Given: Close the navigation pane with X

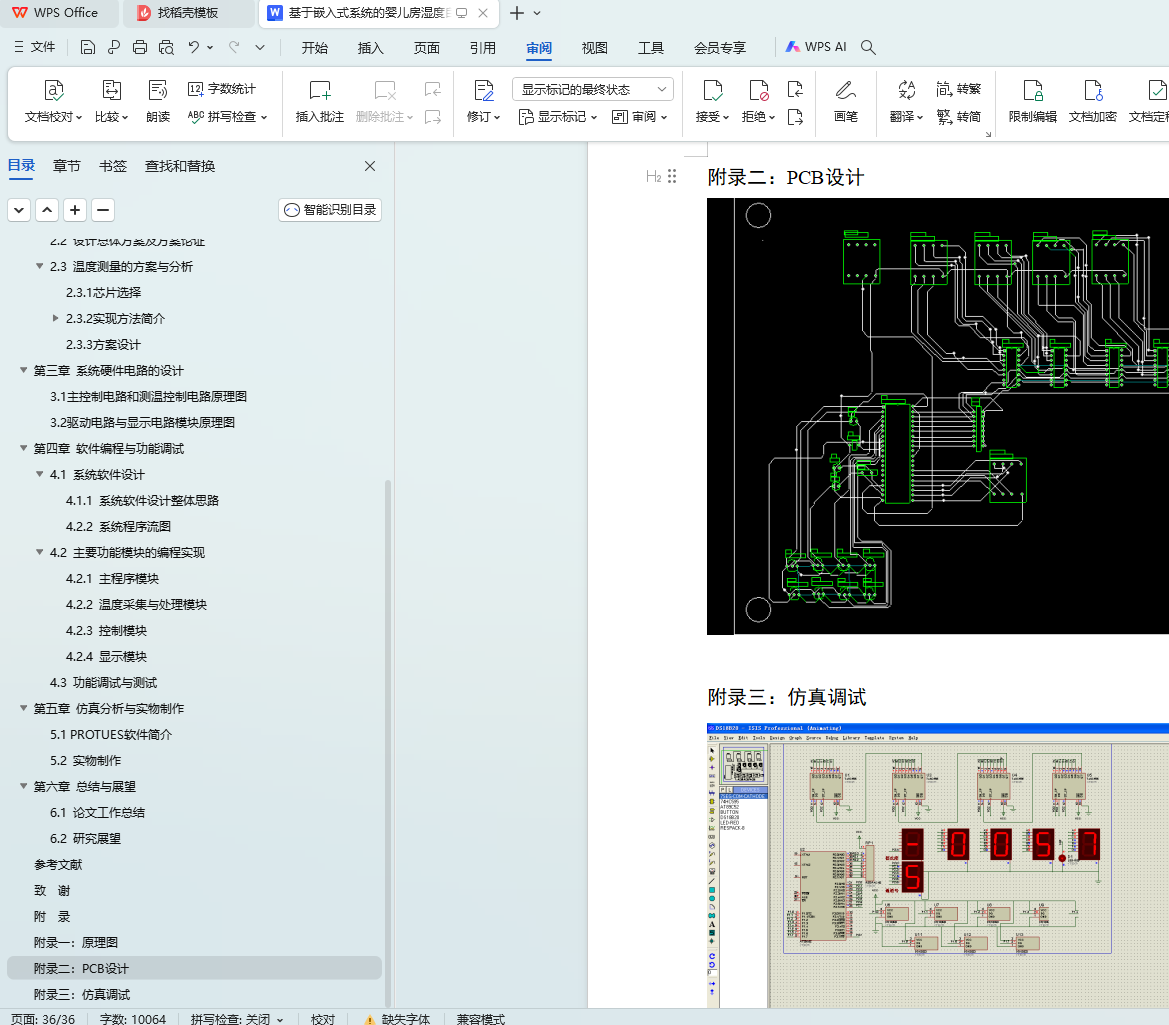Looking at the screenshot, I should [x=370, y=166].
